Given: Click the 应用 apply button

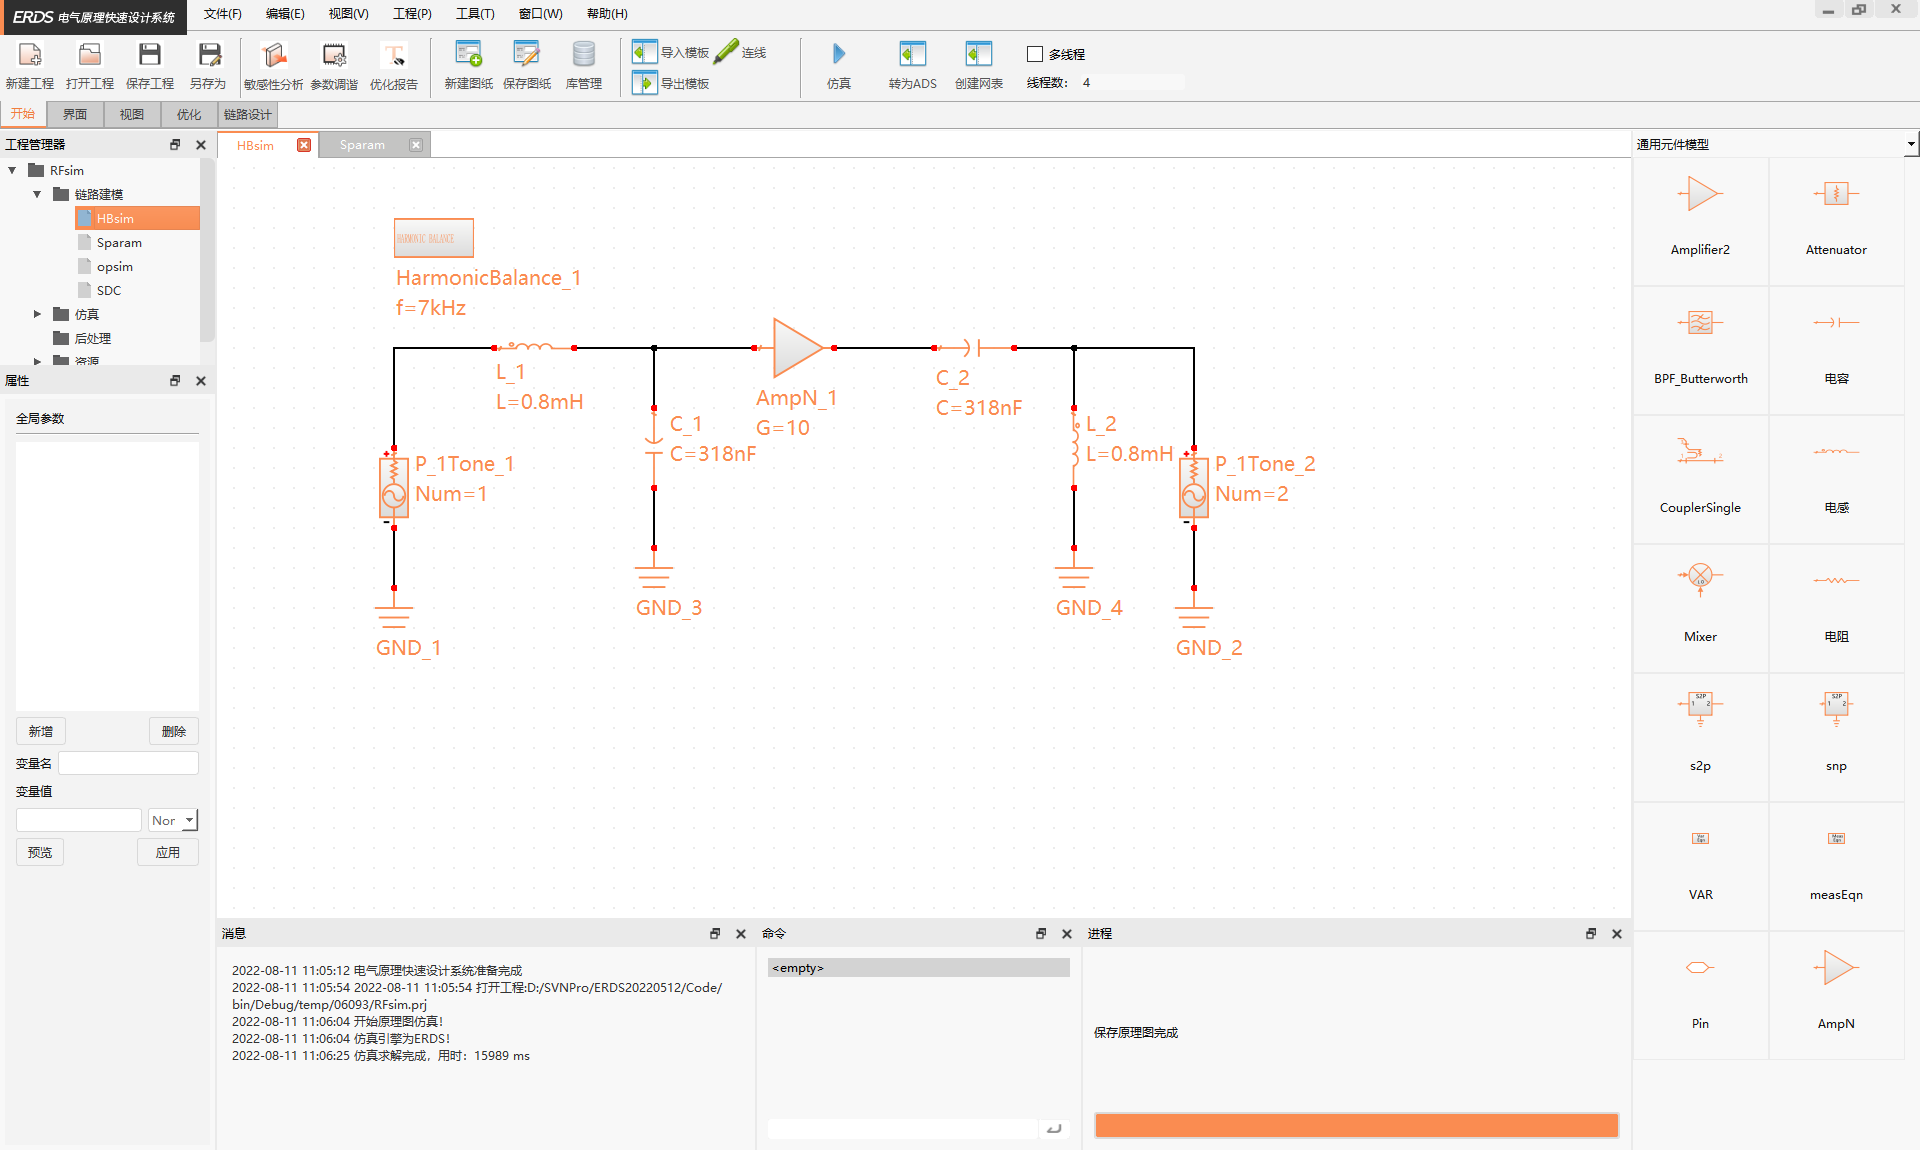Looking at the screenshot, I should click(x=168, y=852).
